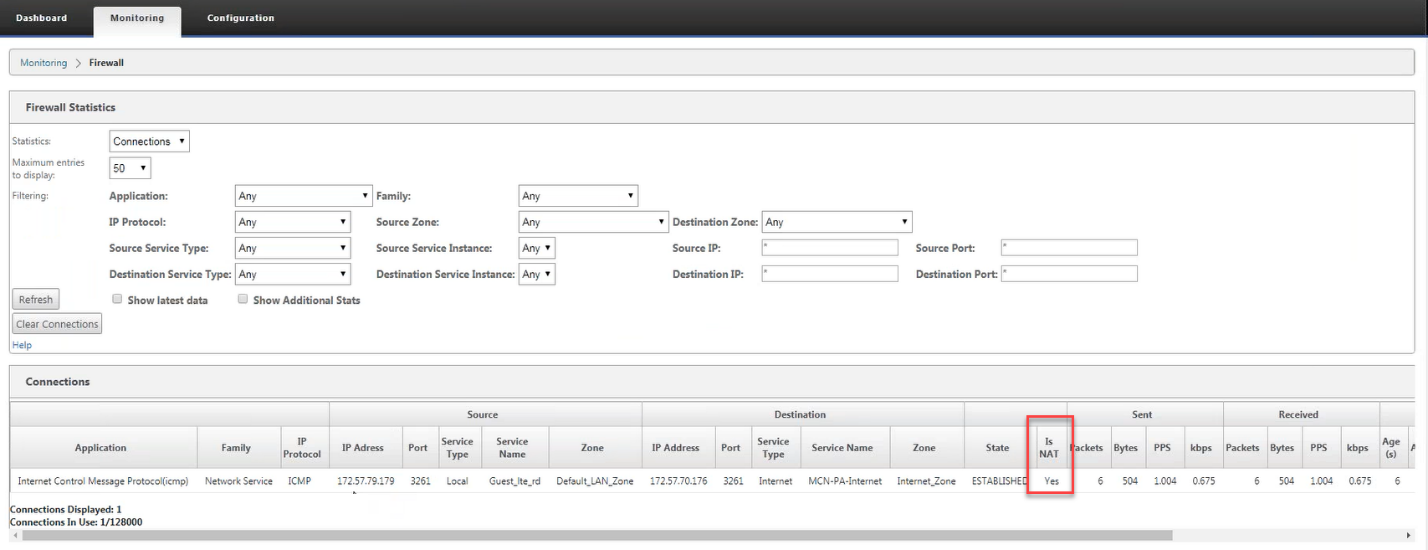
Task: Open the IP Protocol filter dropdown
Action: (x=293, y=222)
